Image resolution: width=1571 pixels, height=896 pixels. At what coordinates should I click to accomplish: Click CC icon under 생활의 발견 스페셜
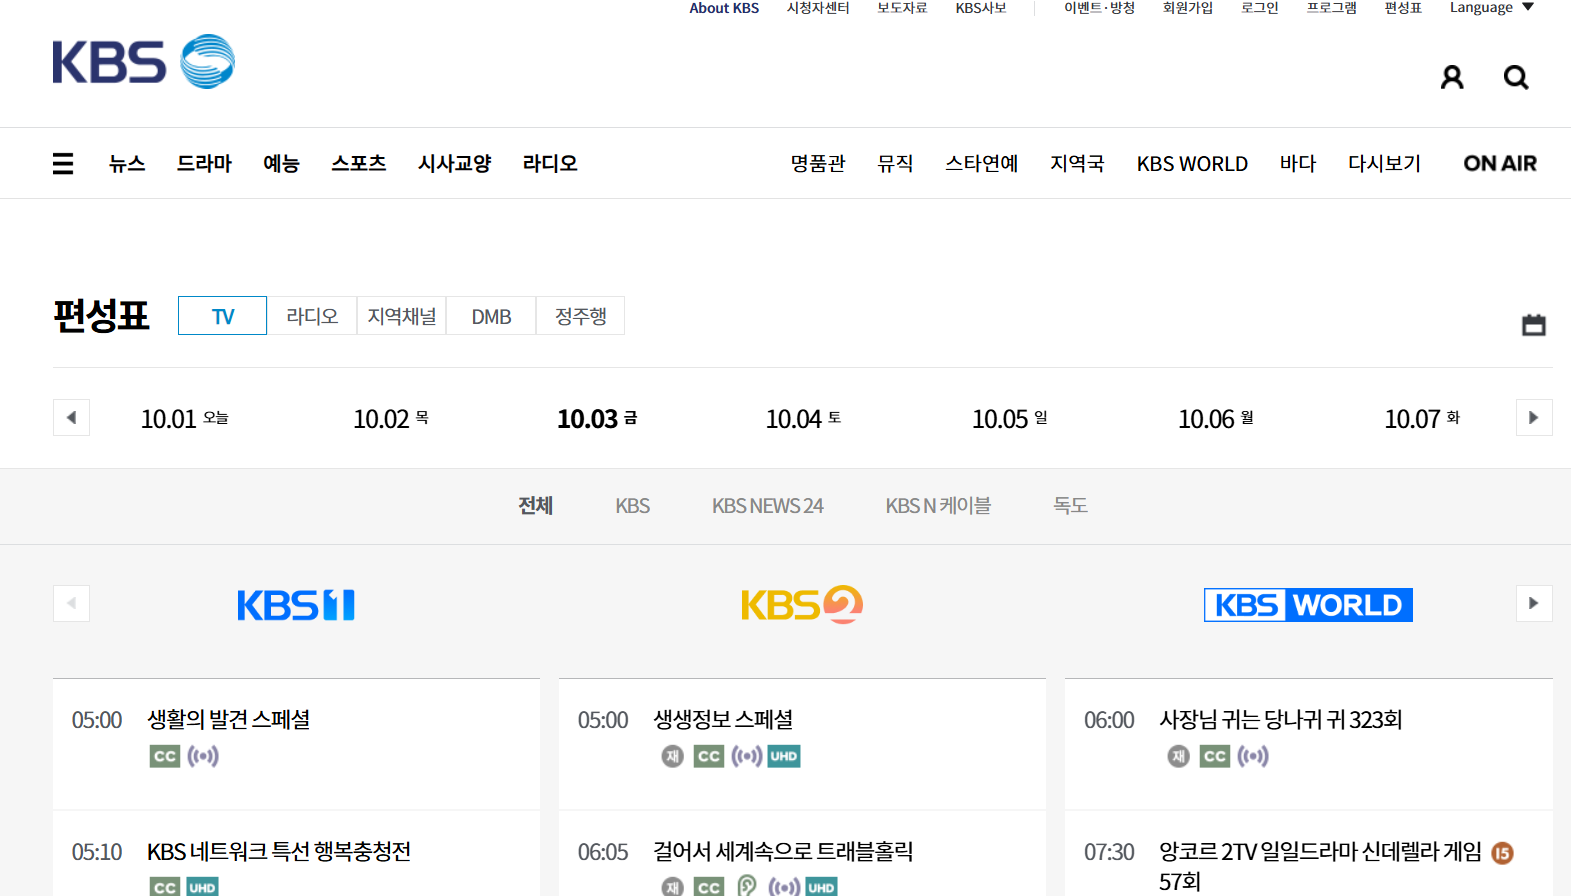coord(165,756)
